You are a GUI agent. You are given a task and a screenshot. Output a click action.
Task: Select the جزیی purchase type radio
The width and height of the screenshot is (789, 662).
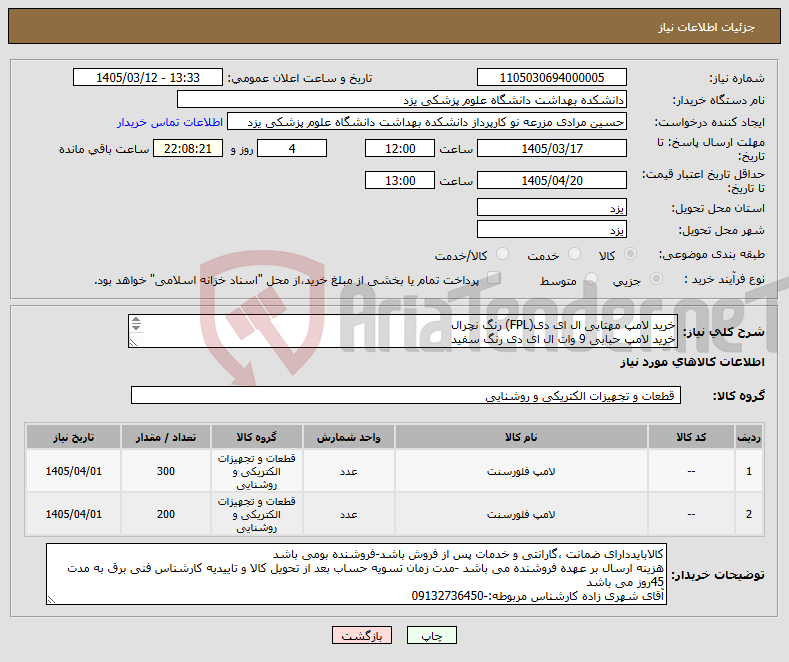pyautogui.click(x=656, y=279)
